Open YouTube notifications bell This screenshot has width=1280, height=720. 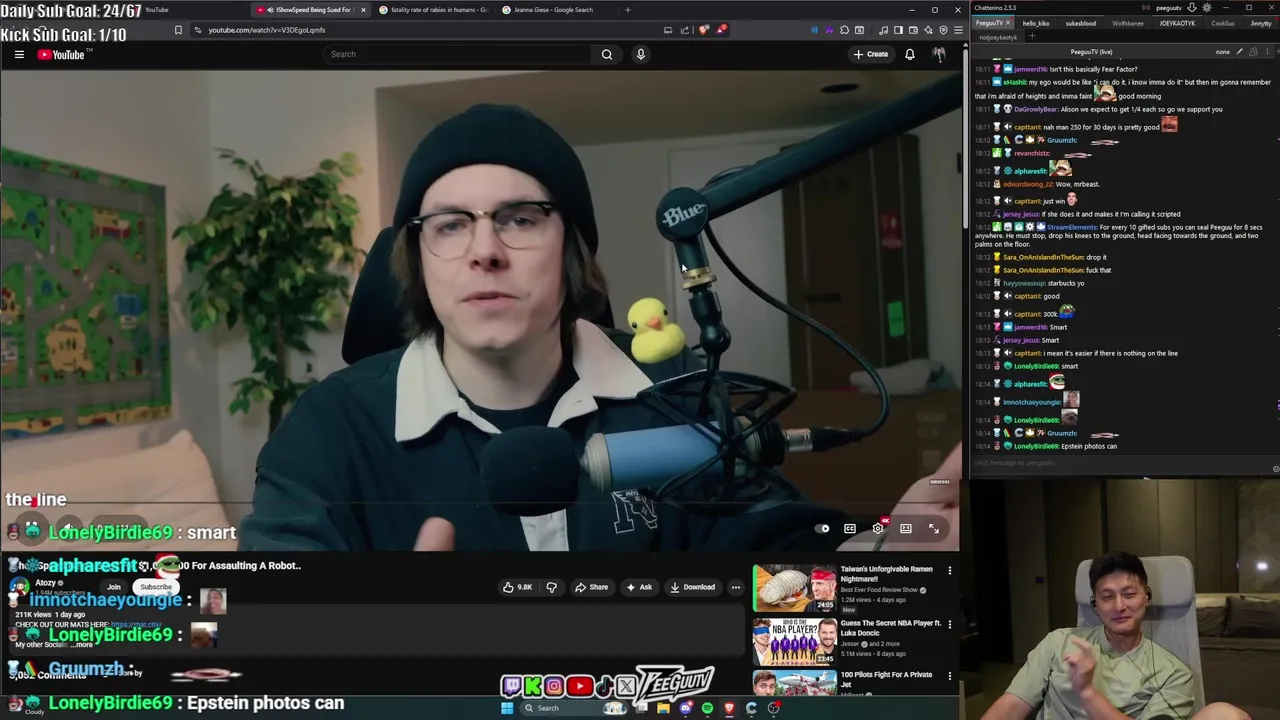pos(910,54)
